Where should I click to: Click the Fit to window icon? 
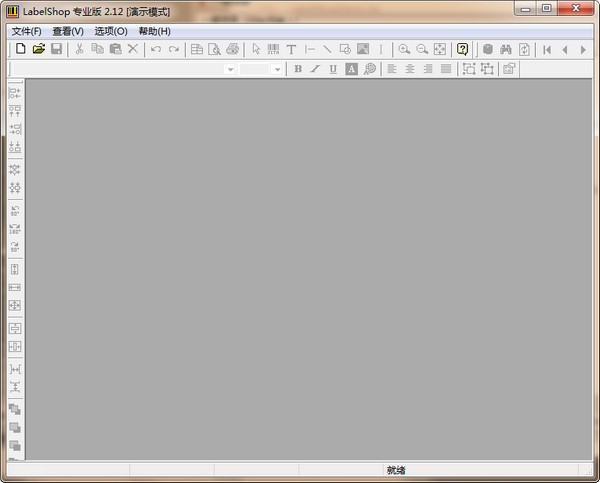pyautogui.click(x=440, y=49)
